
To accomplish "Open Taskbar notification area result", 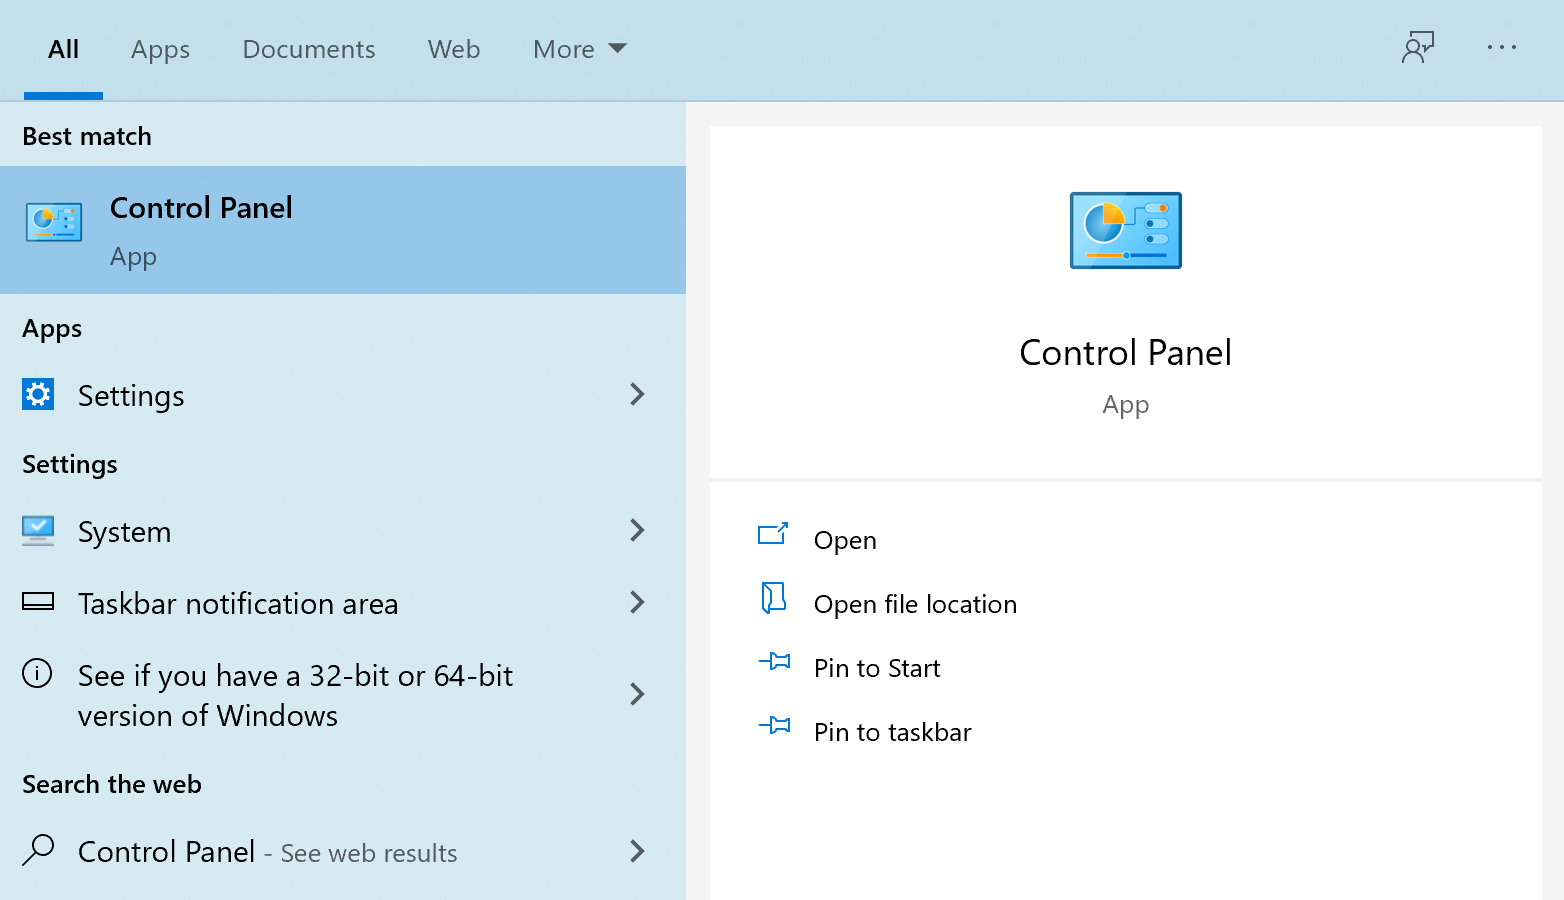I will [x=343, y=603].
